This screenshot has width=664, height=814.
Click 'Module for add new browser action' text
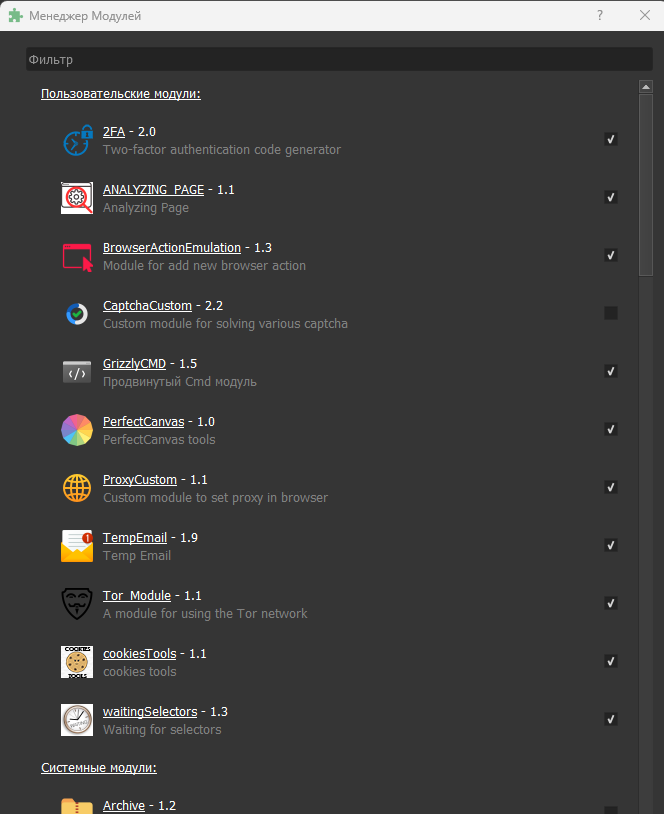[x=205, y=265]
